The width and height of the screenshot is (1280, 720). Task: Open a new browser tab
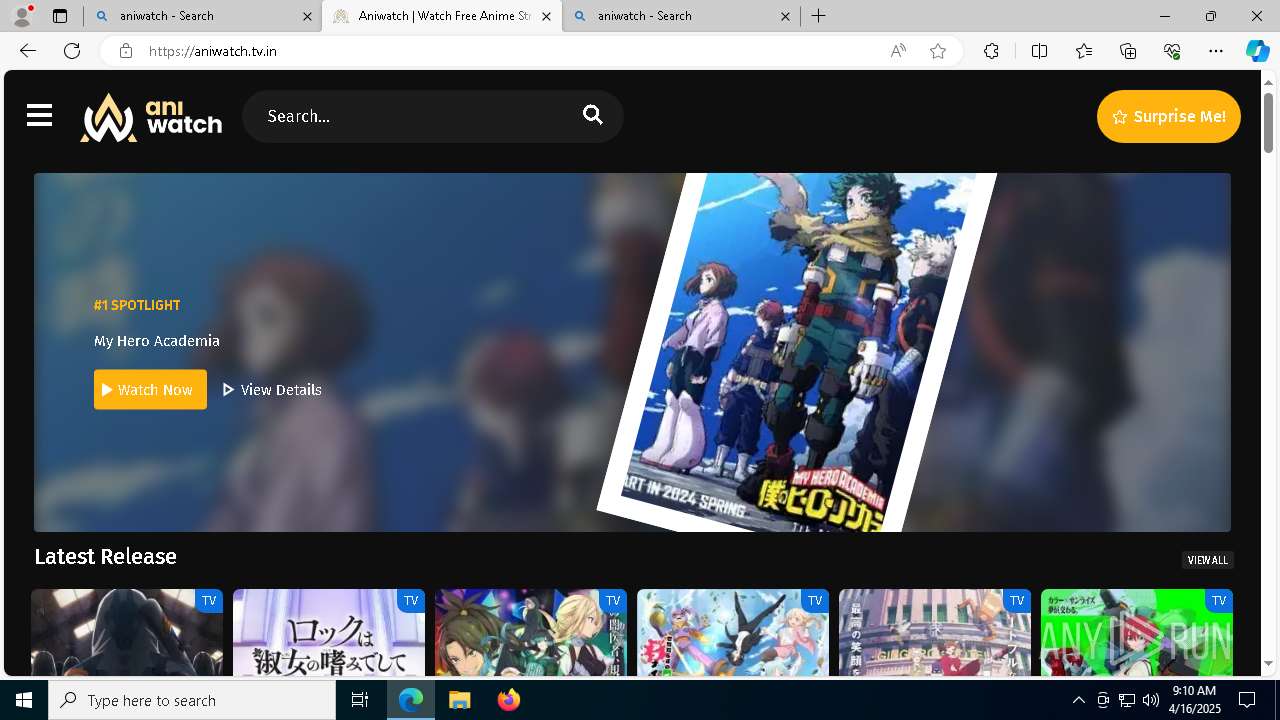click(819, 16)
